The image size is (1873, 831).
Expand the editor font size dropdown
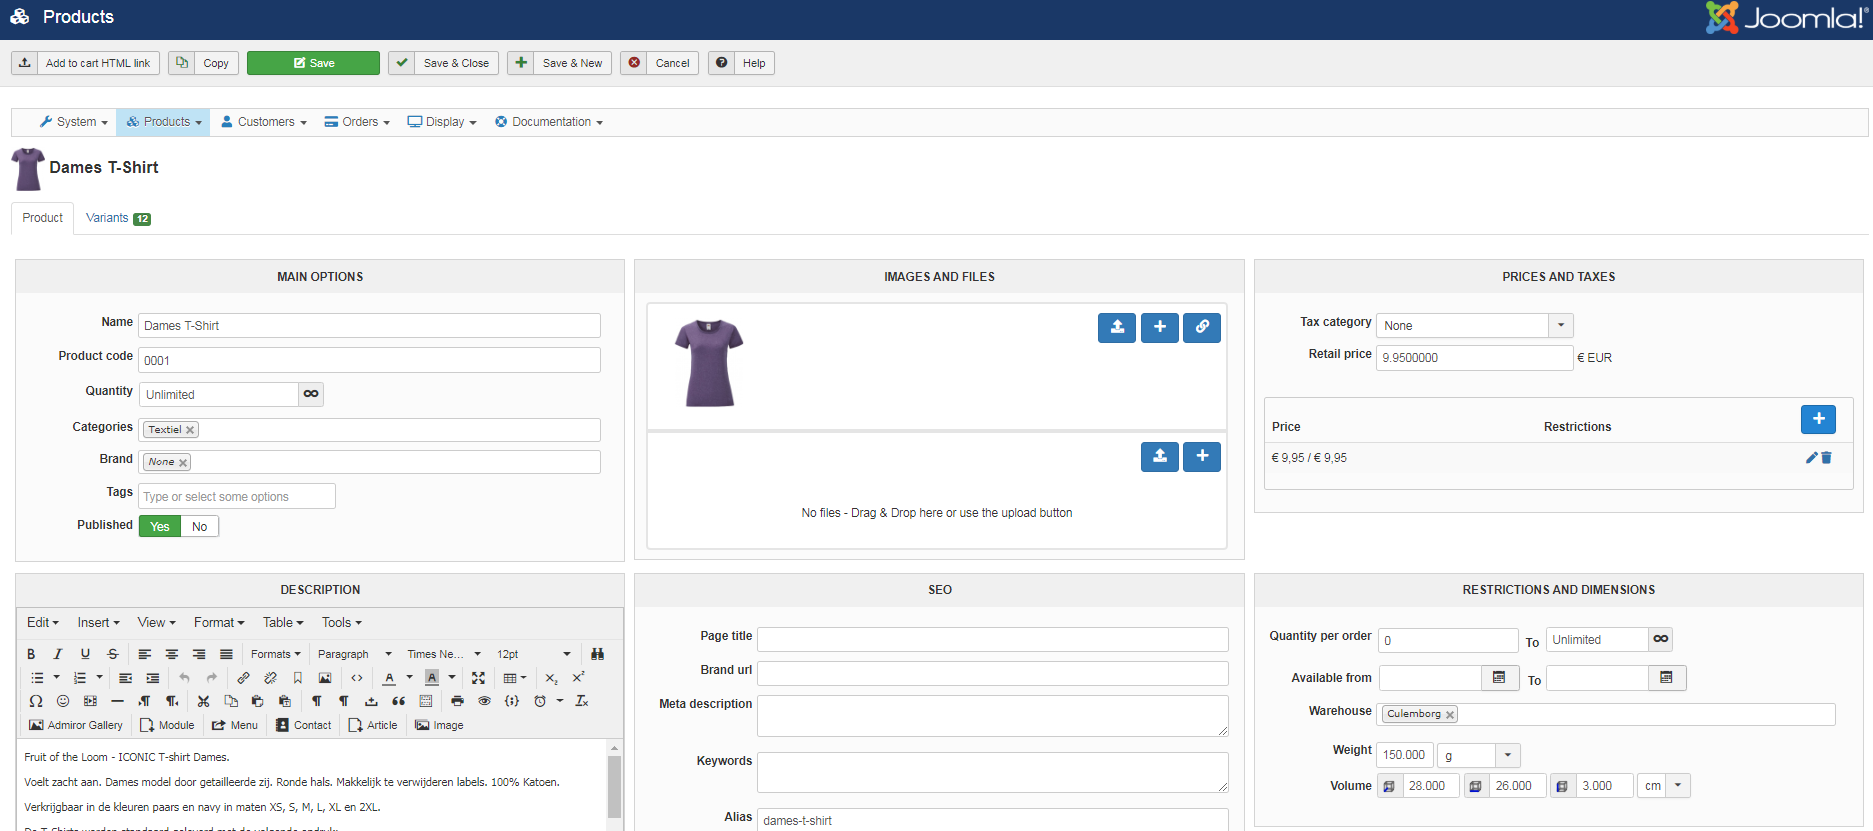pos(566,654)
